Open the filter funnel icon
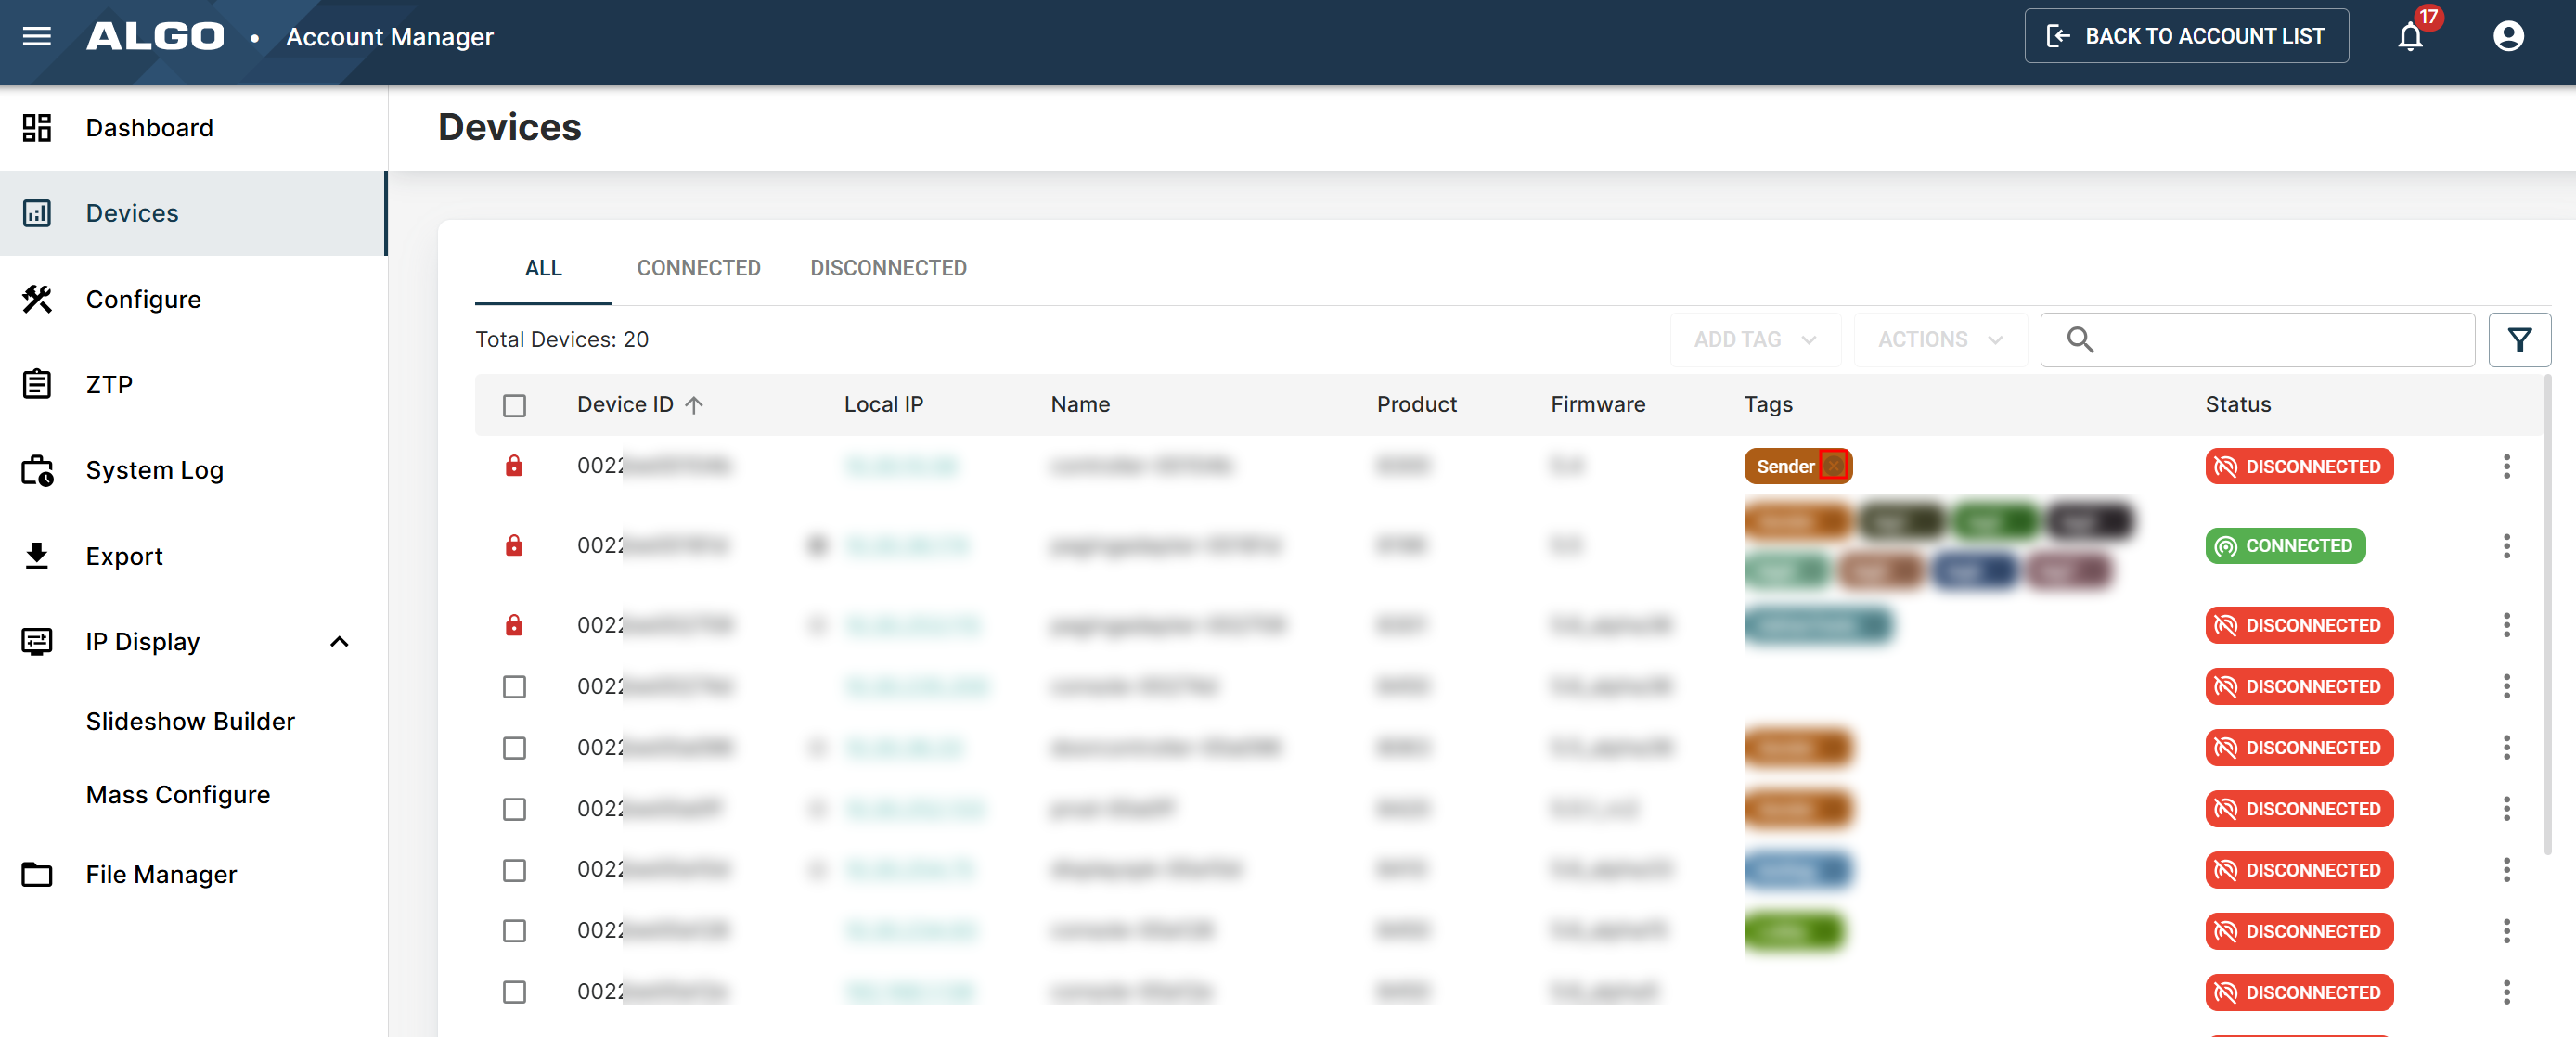The image size is (2576, 1037). coord(2519,340)
